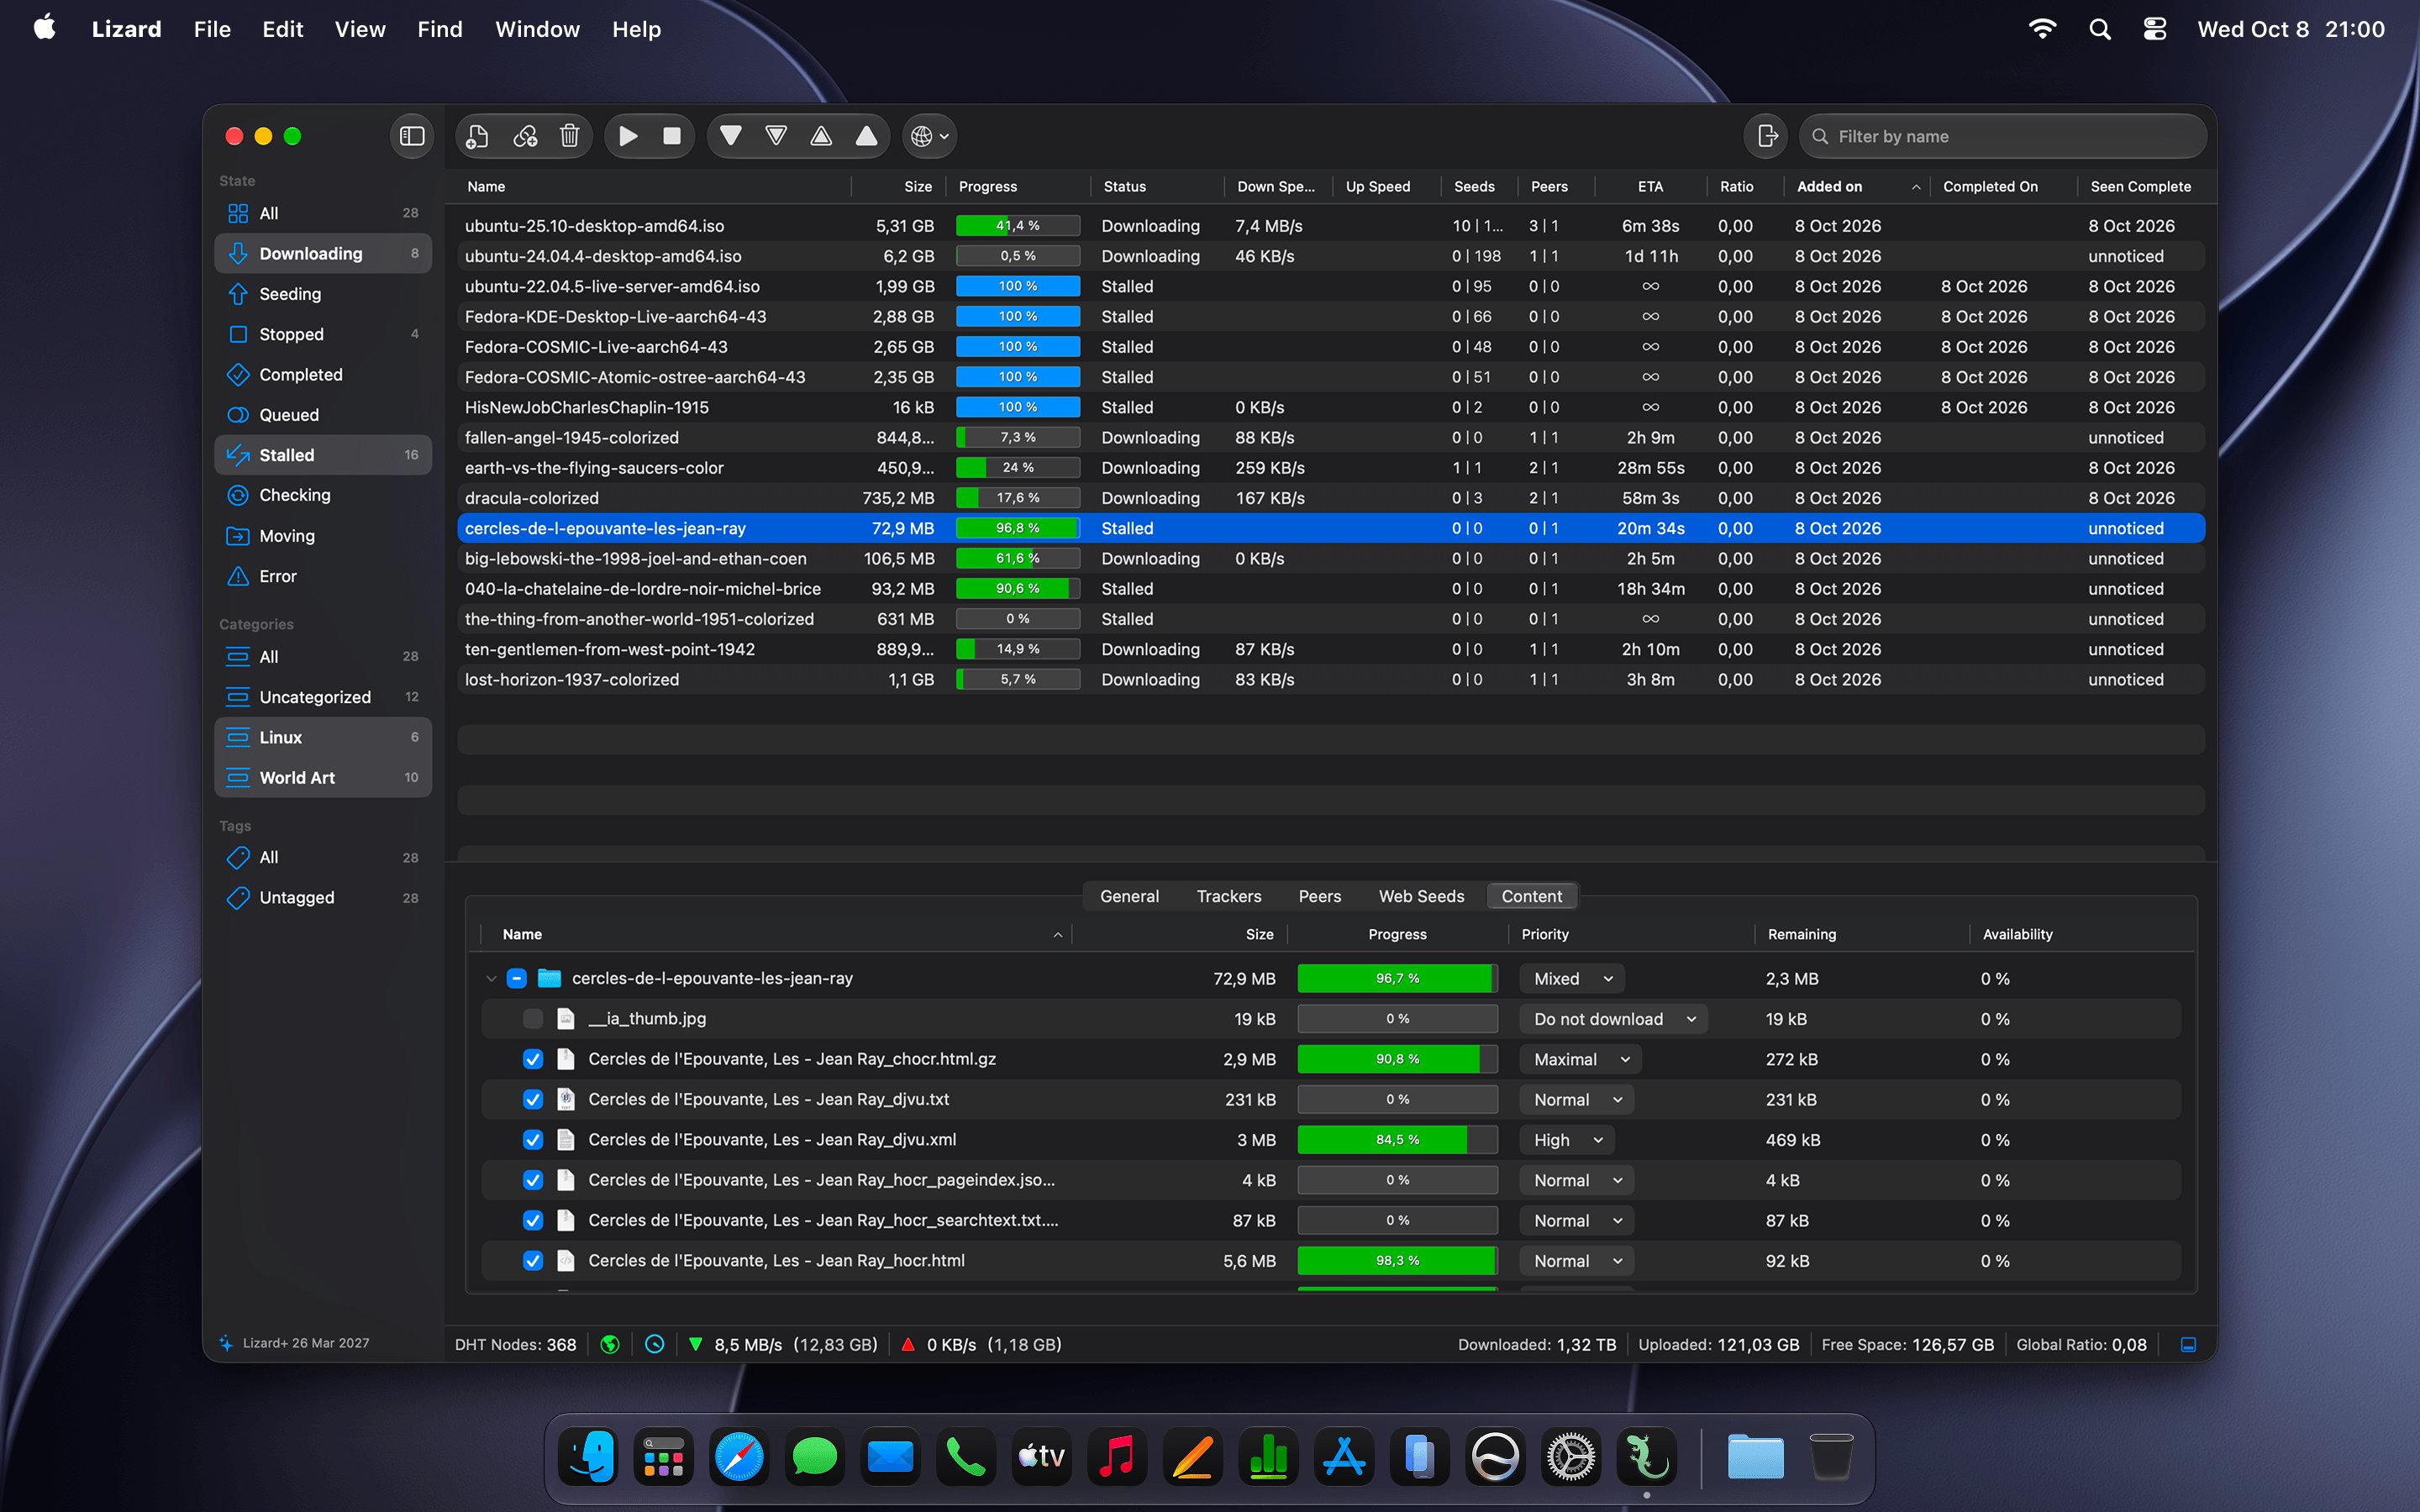Select the Linux category
The image size is (2420, 1512).
[323, 737]
